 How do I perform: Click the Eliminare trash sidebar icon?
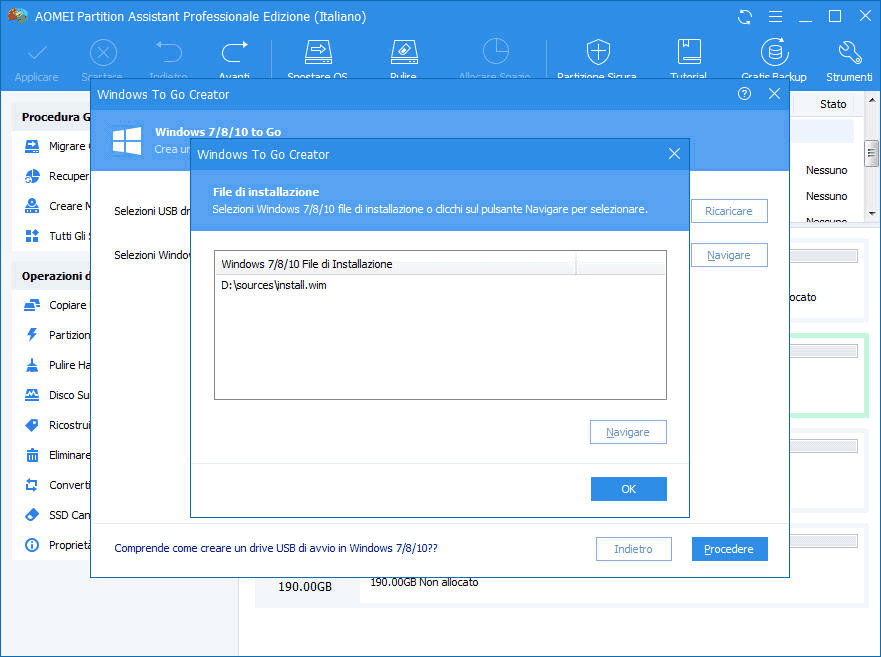(32, 455)
